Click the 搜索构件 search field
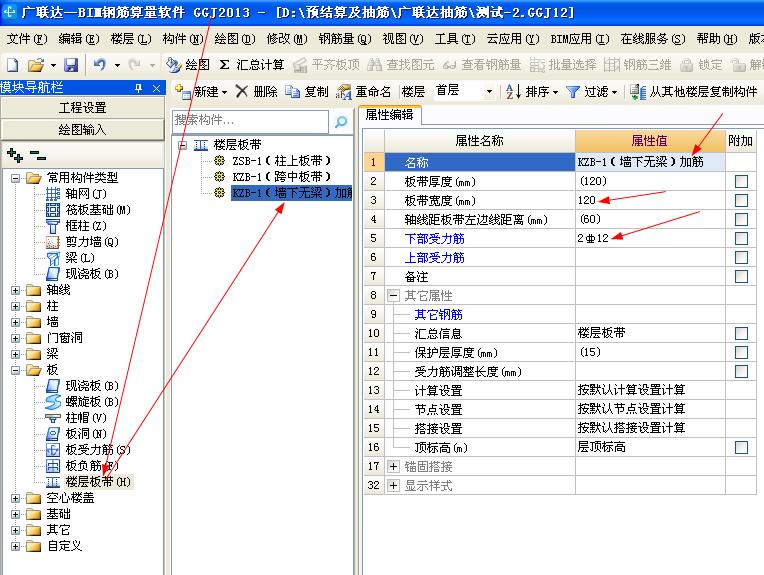The width and height of the screenshot is (764, 575). pyautogui.click(x=250, y=121)
